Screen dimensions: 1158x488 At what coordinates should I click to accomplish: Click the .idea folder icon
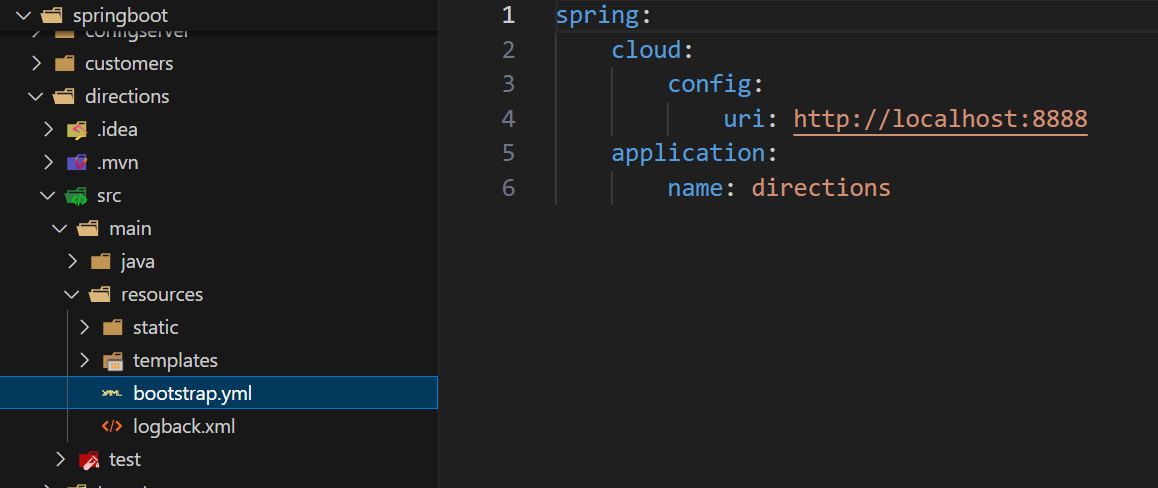tap(77, 130)
